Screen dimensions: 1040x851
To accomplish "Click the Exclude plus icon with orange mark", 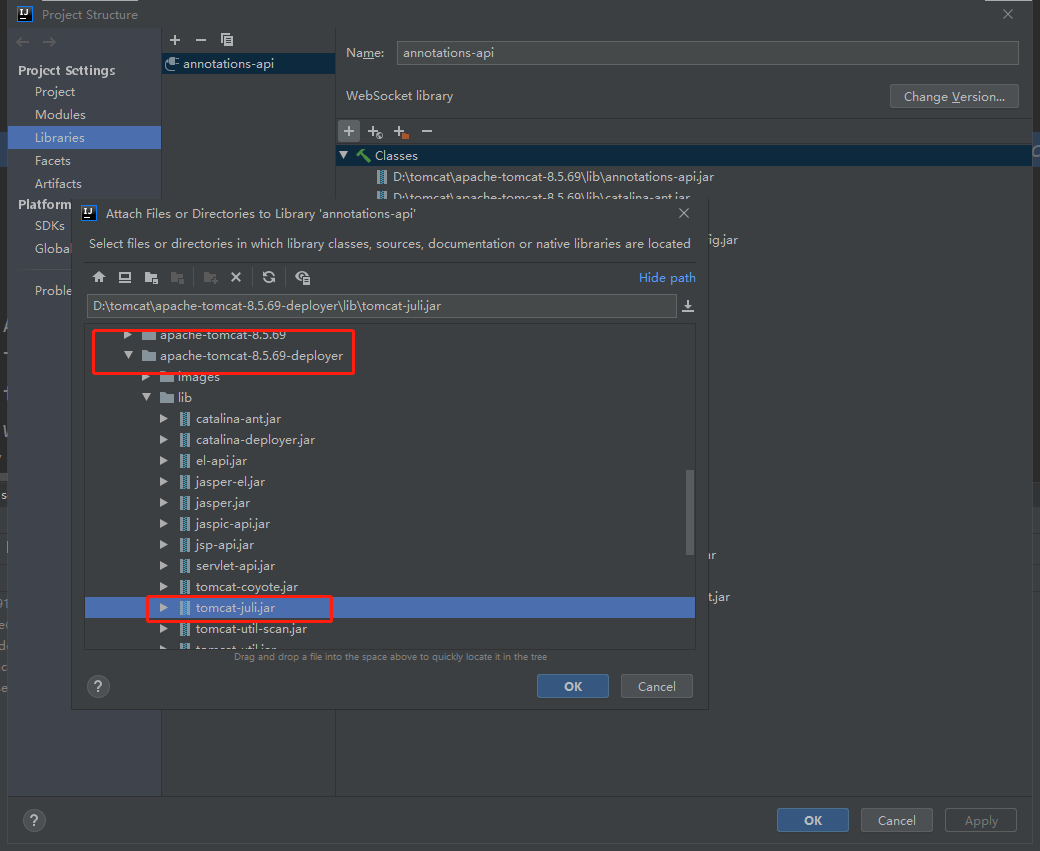I will pyautogui.click(x=401, y=132).
